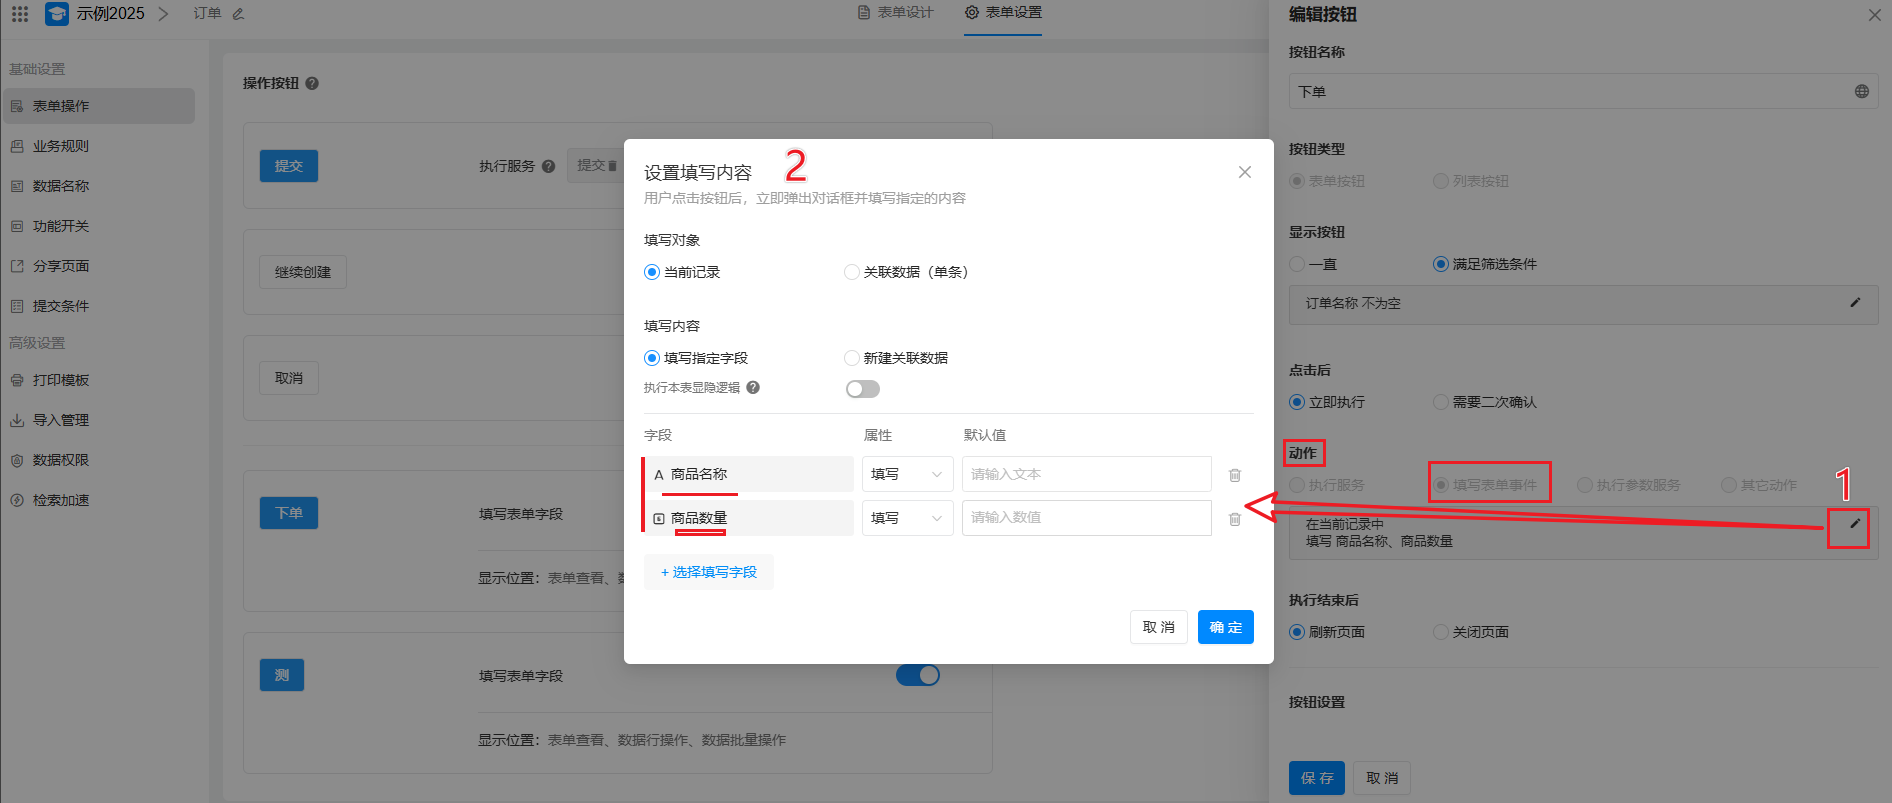
Task: Click the globe icon in 按钮名称 field
Action: click(1861, 91)
